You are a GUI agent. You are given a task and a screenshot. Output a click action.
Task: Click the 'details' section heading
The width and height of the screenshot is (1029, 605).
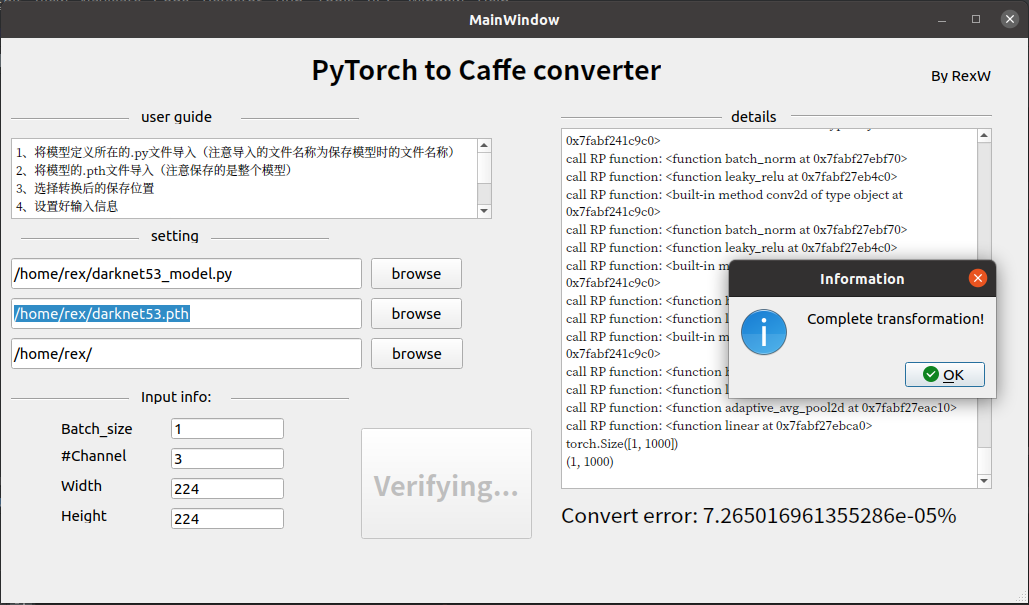[x=753, y=117]
